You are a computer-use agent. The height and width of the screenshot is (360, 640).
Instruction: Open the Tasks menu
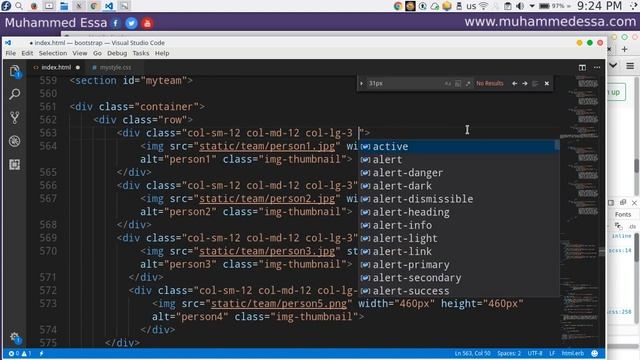point(140,53)
